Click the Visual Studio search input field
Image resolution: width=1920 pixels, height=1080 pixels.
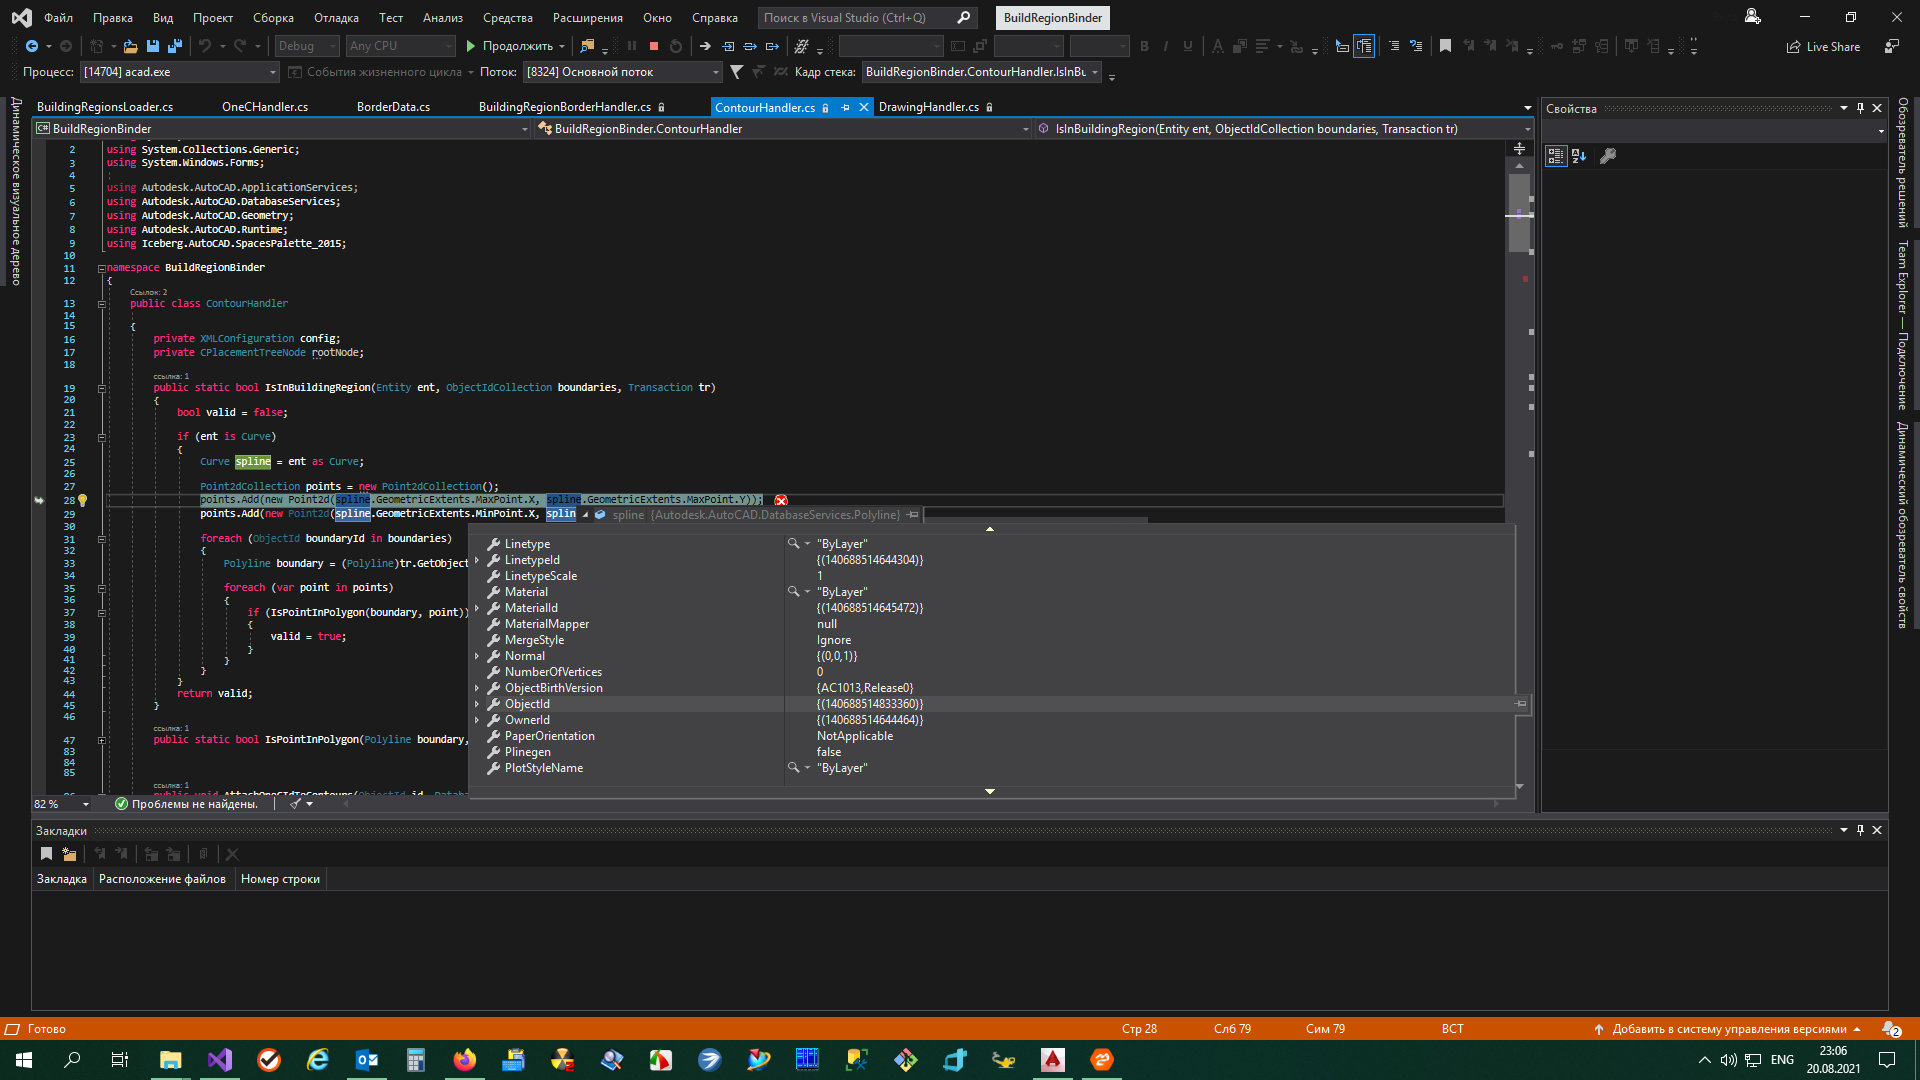point(854,17)
